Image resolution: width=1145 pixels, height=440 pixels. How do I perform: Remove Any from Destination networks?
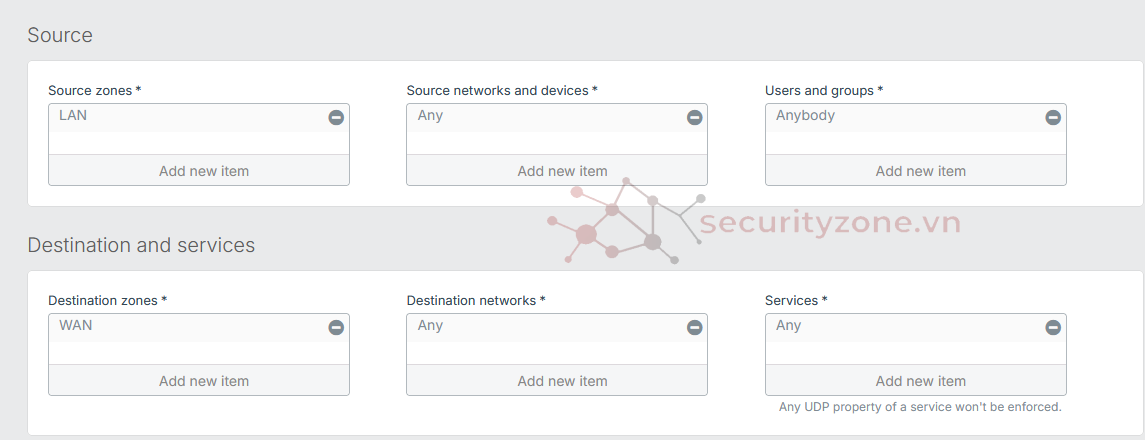pos(694,328)
